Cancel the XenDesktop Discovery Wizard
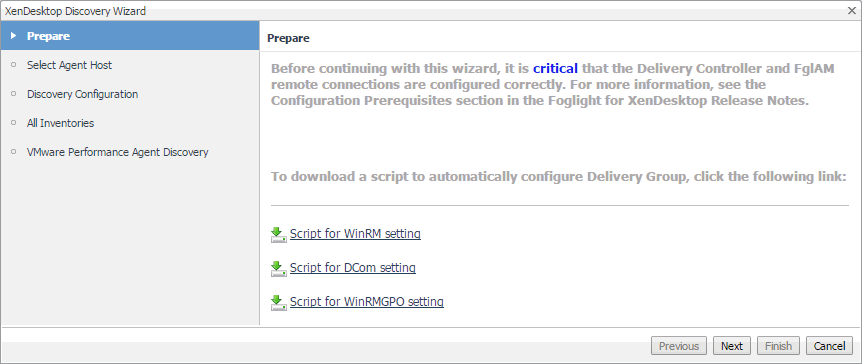 pyautogui.click(x=830, y=346)
